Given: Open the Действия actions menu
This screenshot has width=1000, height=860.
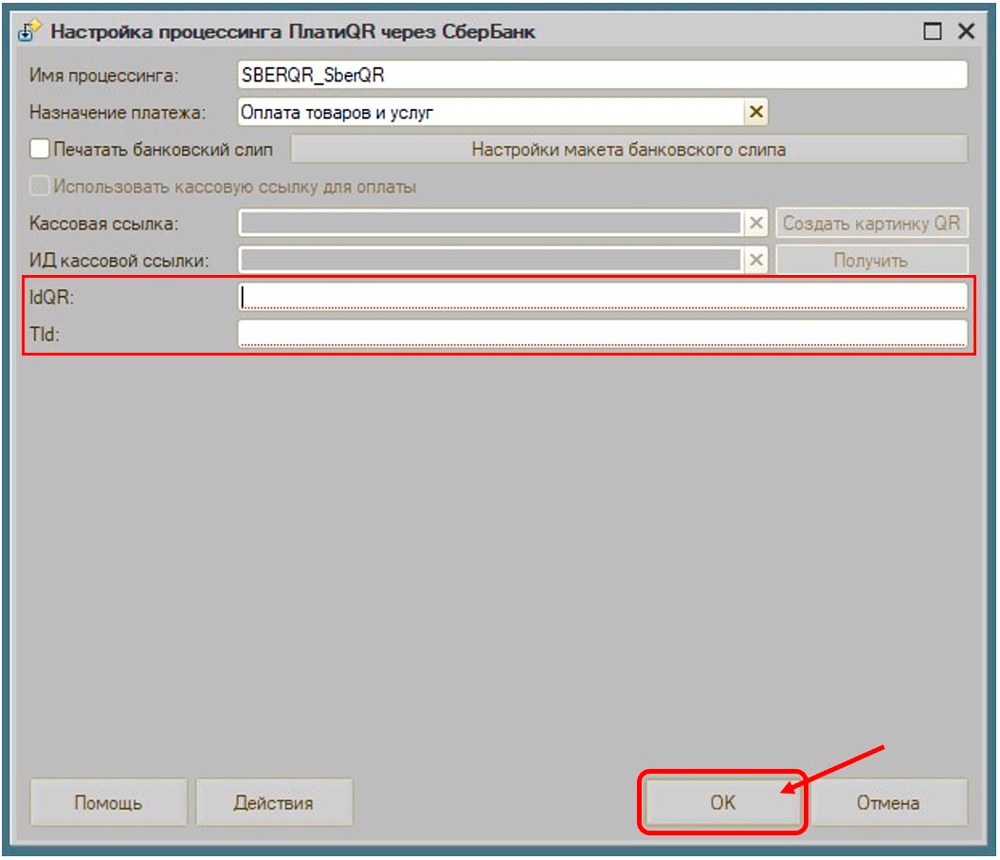Looking at the screenshot, I should [274, 802].
